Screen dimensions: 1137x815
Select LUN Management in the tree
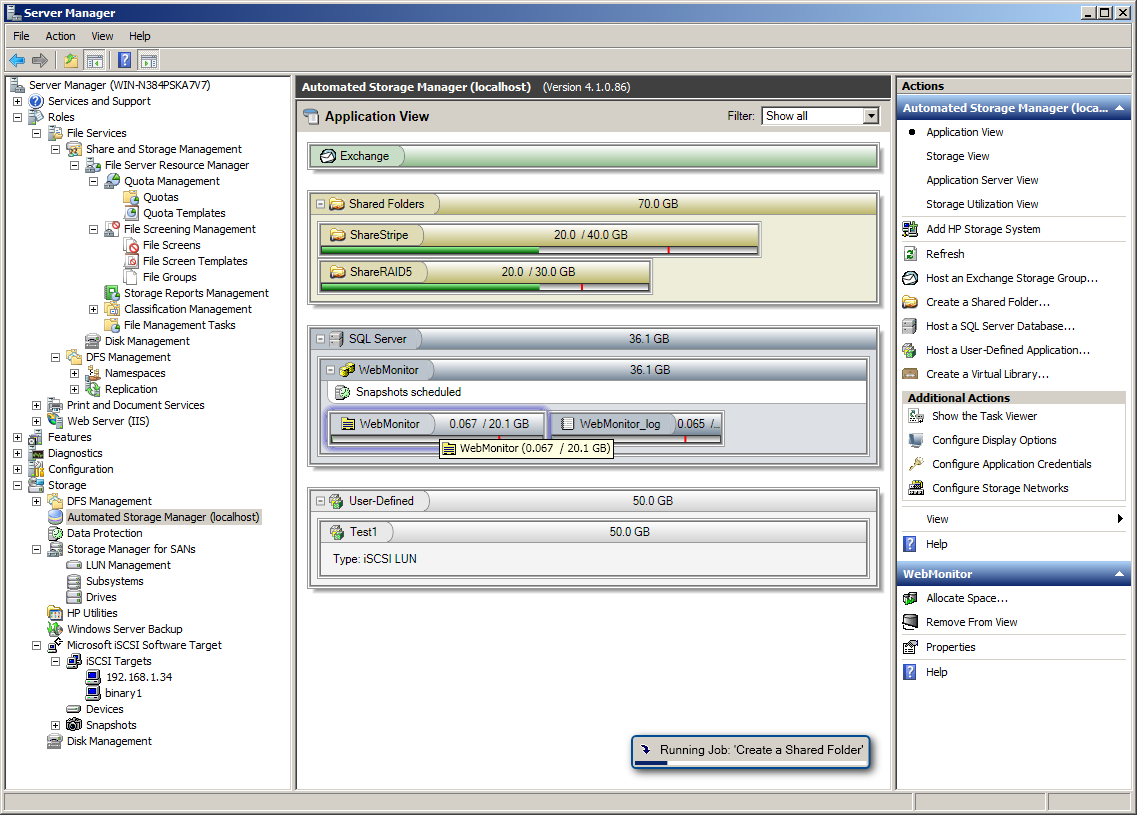tap(128, 566)
